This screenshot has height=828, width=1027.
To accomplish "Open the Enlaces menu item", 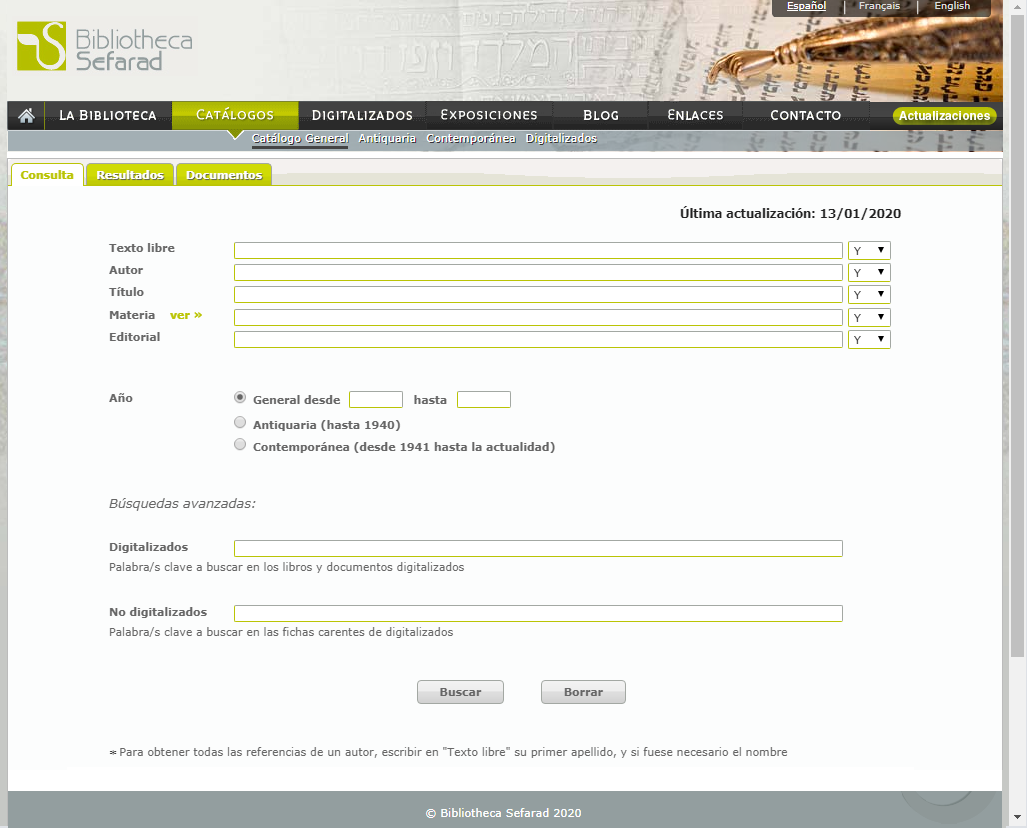I will point(695,115).
